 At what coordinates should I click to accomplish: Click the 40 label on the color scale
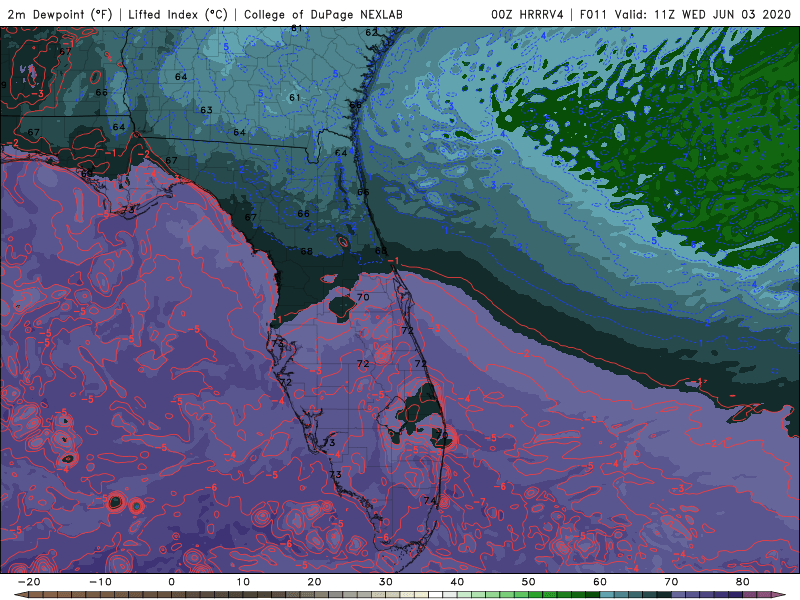click(x=457, y=582)
